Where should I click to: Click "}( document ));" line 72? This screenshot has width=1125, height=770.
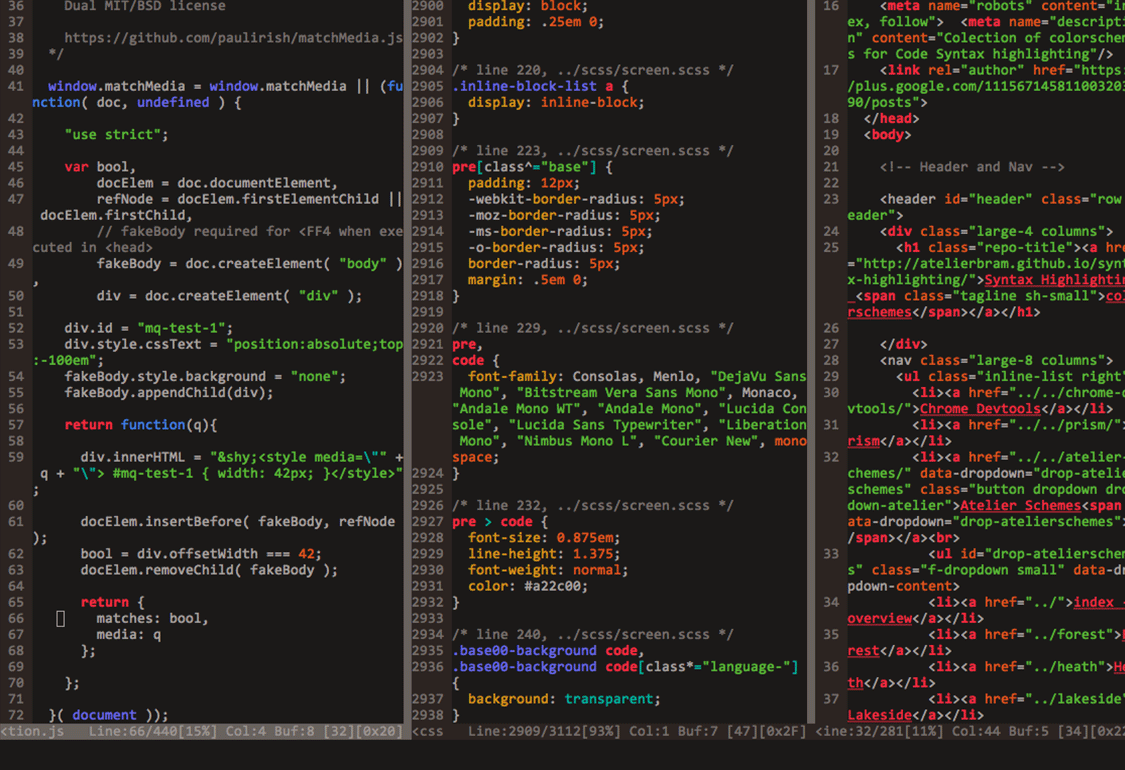click(x=108, y=715)
